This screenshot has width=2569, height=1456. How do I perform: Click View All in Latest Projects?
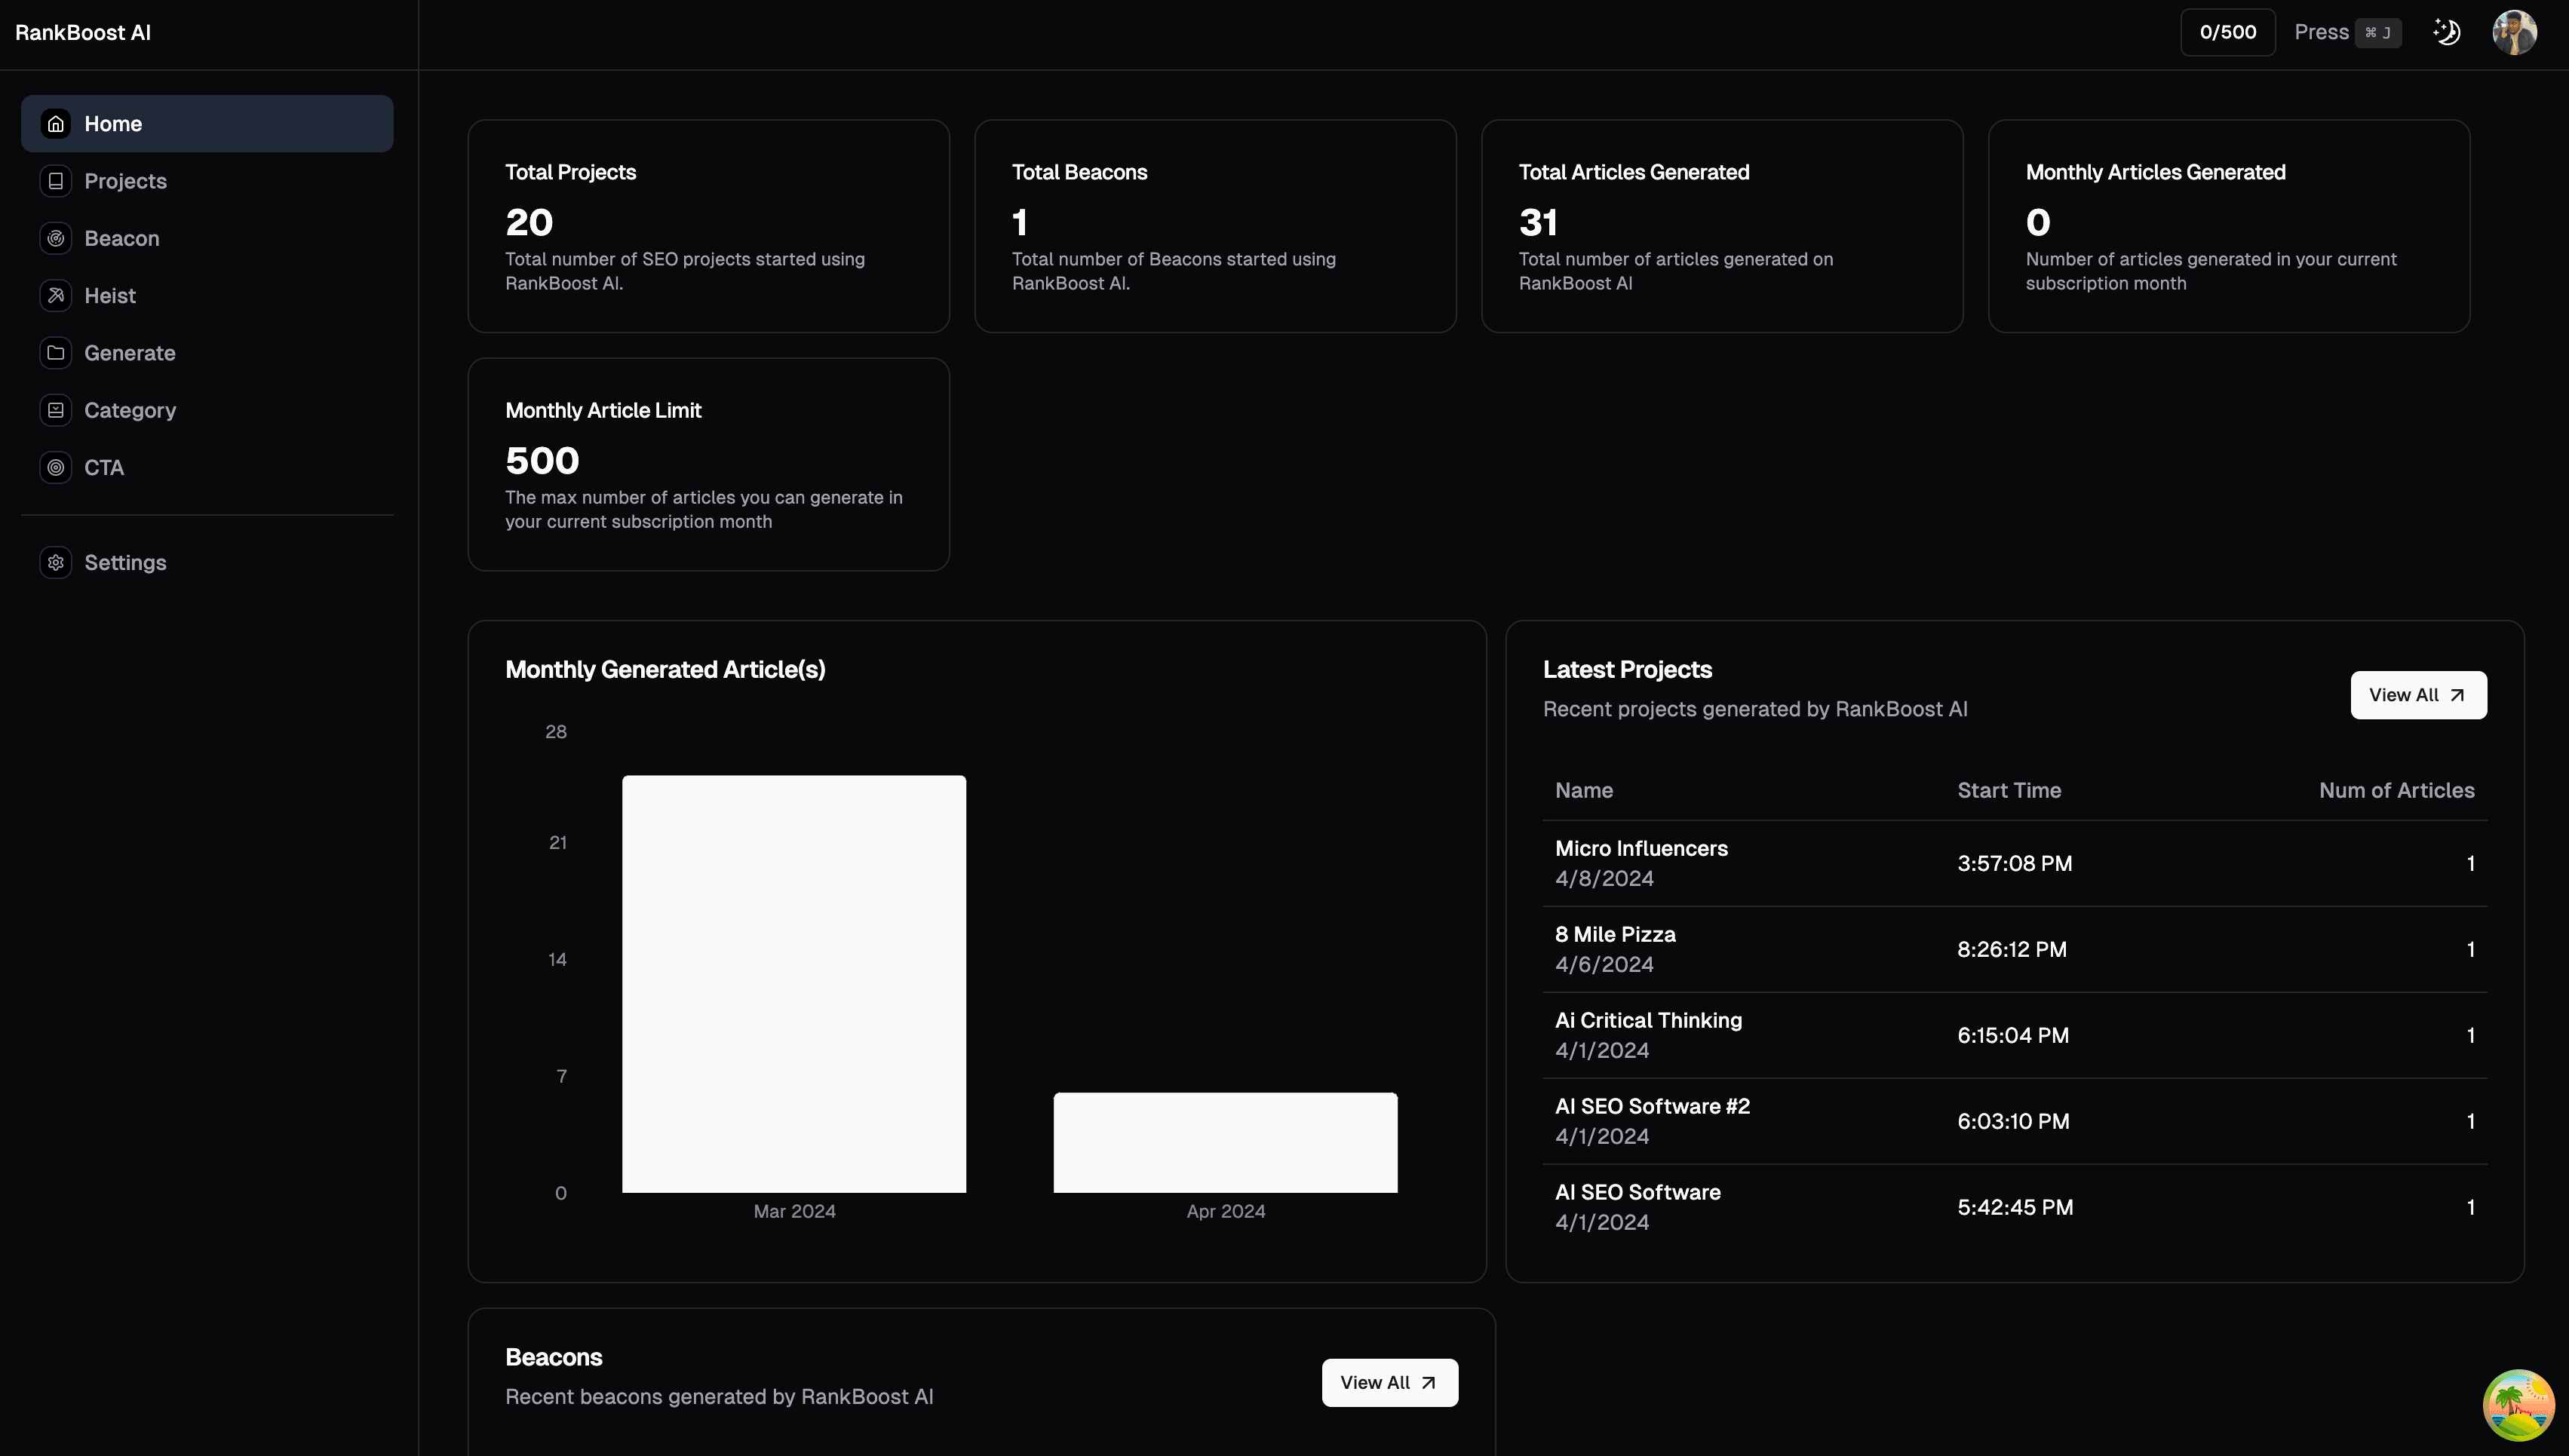tap(2418, 694)
